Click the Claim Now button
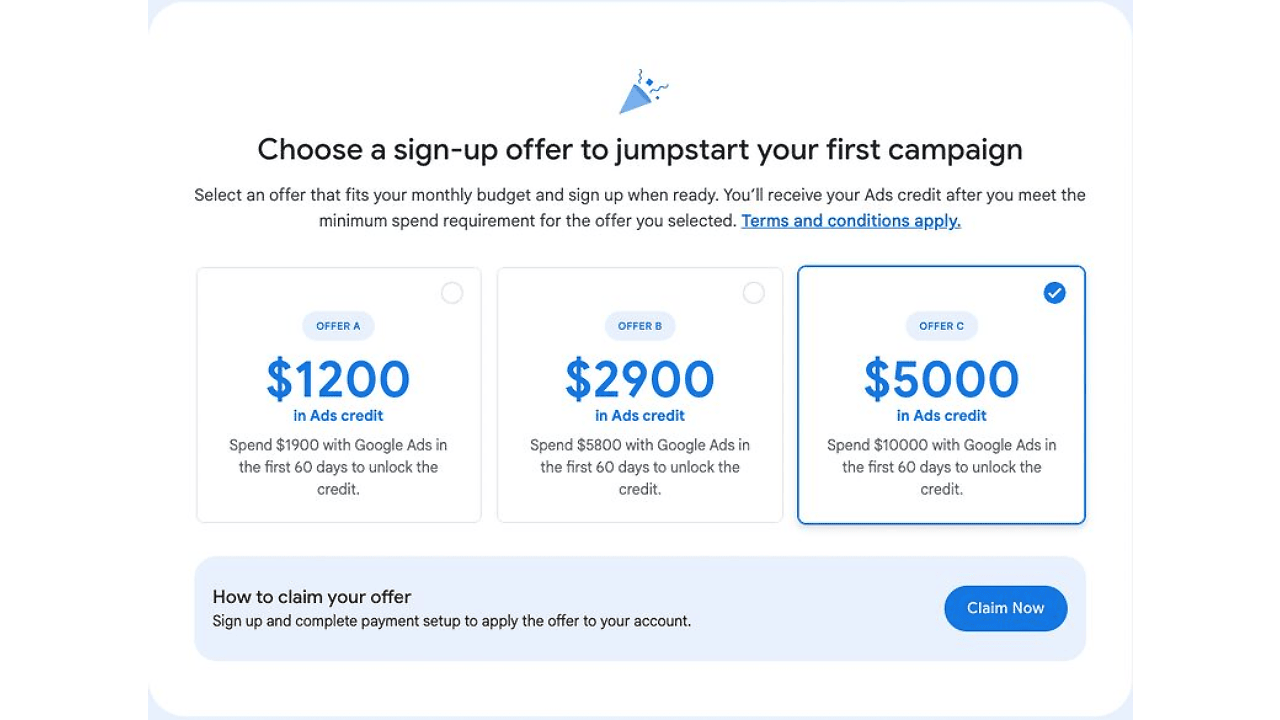Viewport: 1280px width, 720px height. tap(1005, 608)
